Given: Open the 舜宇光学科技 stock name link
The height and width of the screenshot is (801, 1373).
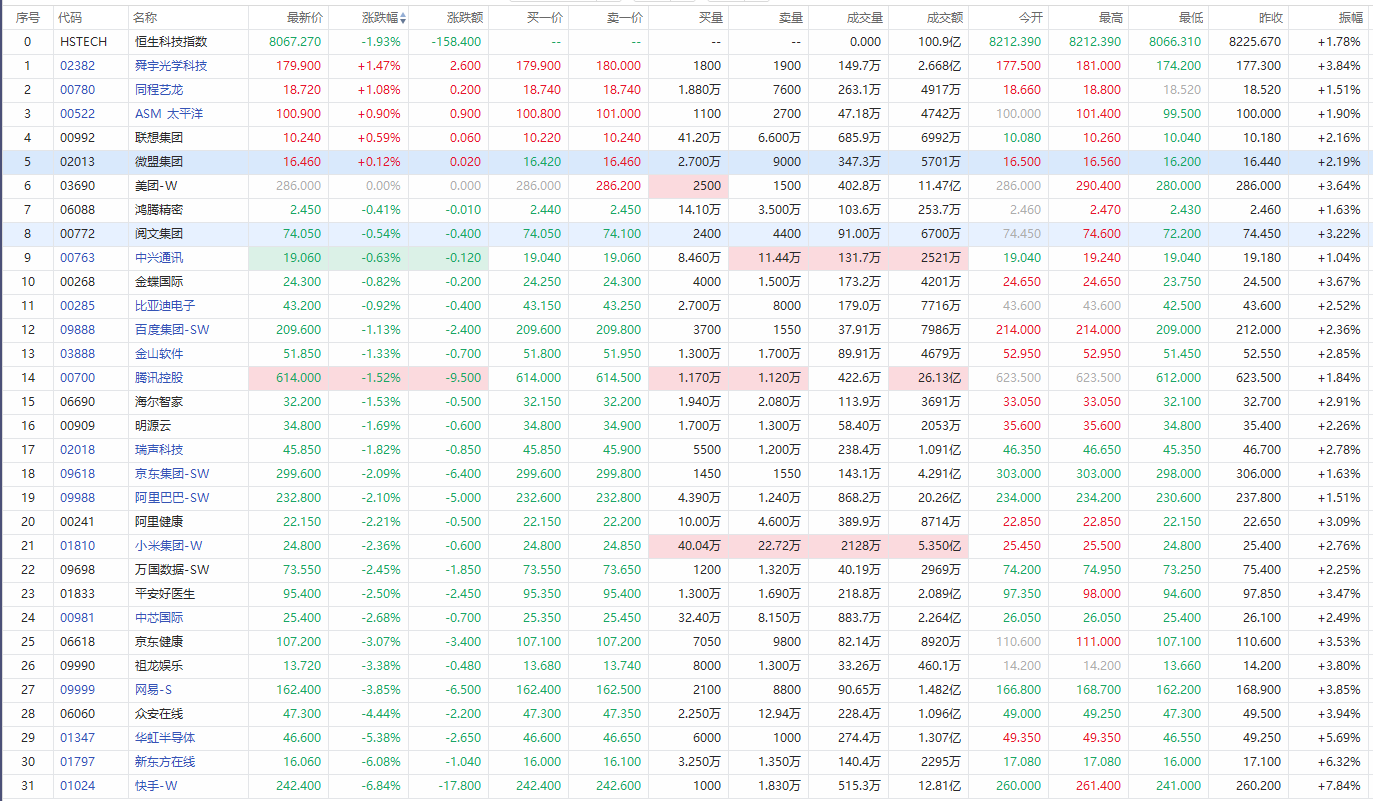Looking at the screenshot, I should point(171,66).
